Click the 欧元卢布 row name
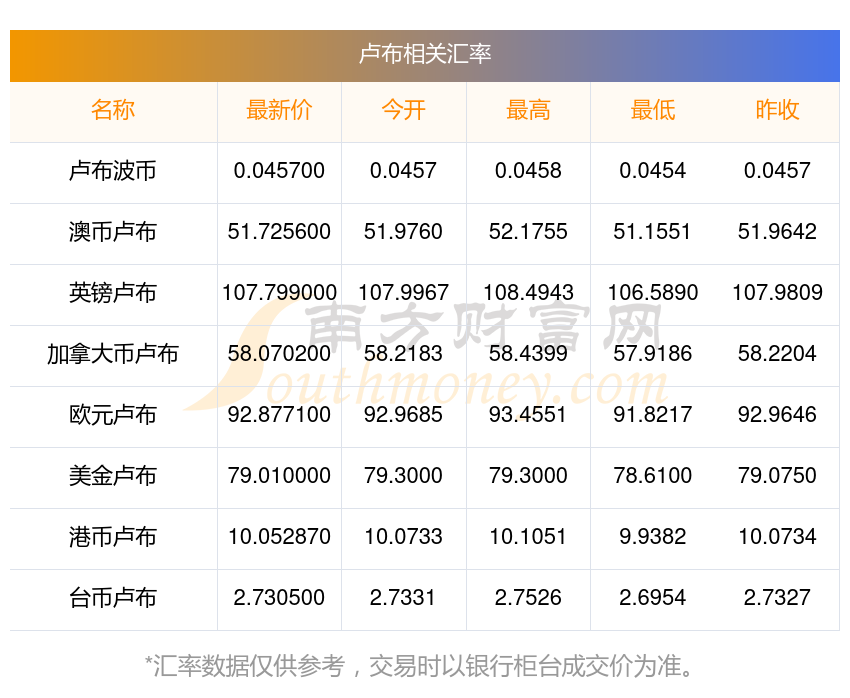The image size is (850, 698). point(113,415)
